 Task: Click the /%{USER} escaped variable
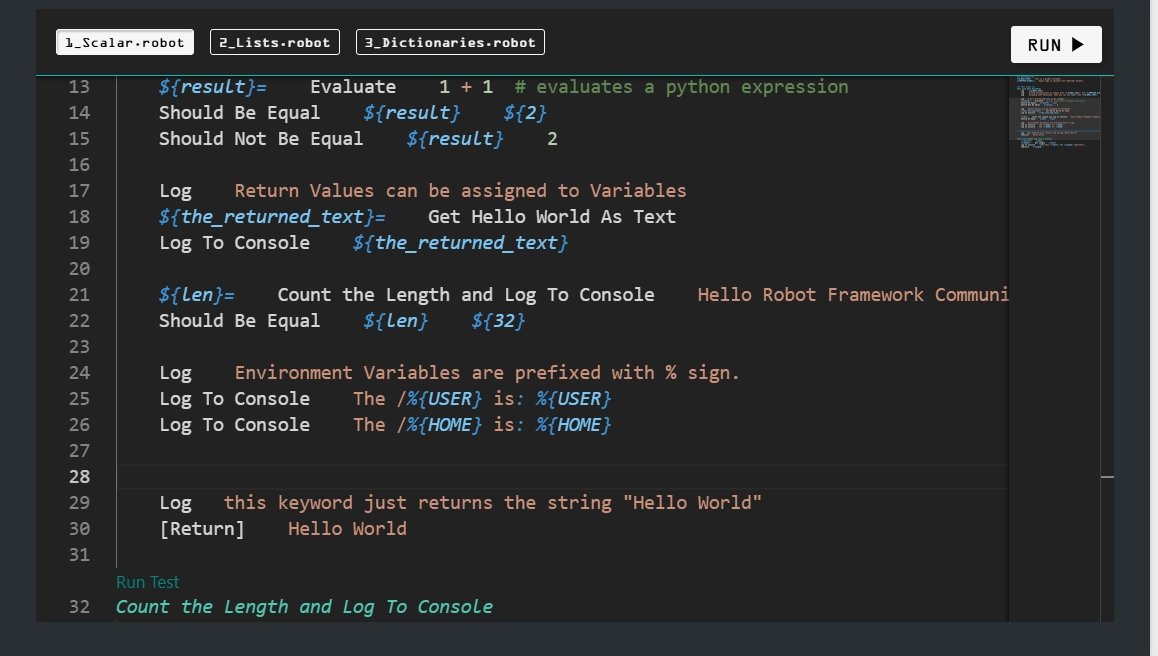(x=439, y=399)
